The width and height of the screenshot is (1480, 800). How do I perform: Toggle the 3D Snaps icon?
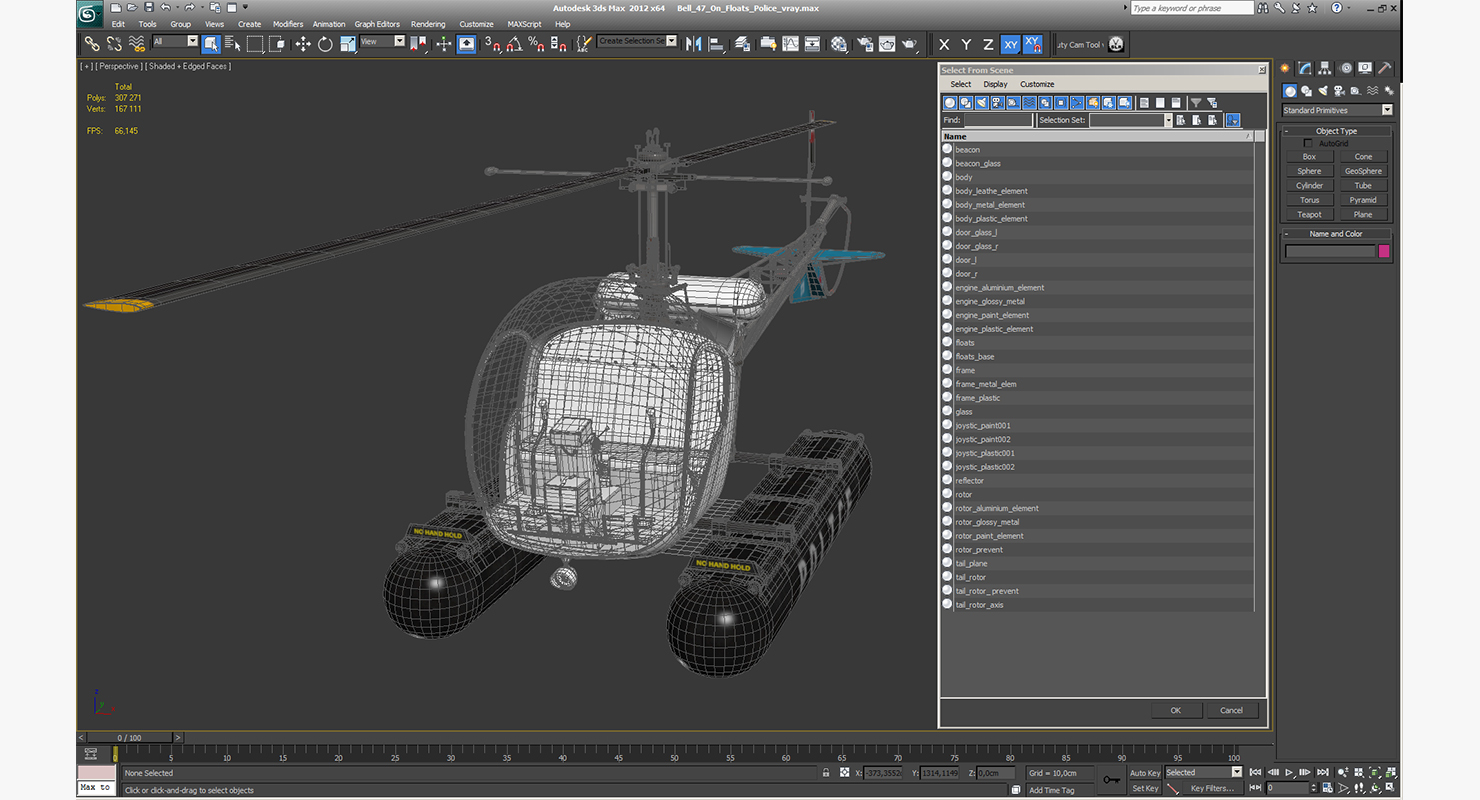493,44
